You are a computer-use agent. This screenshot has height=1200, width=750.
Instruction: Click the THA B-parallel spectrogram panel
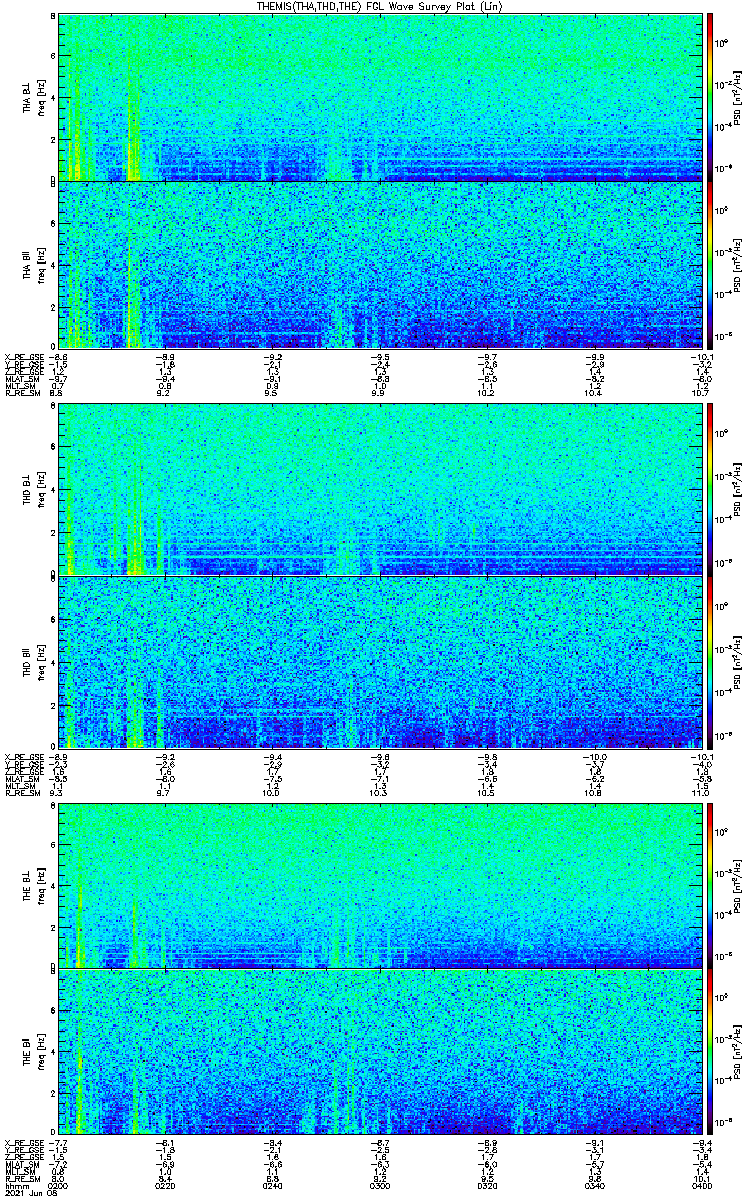(x=379, y=264)
